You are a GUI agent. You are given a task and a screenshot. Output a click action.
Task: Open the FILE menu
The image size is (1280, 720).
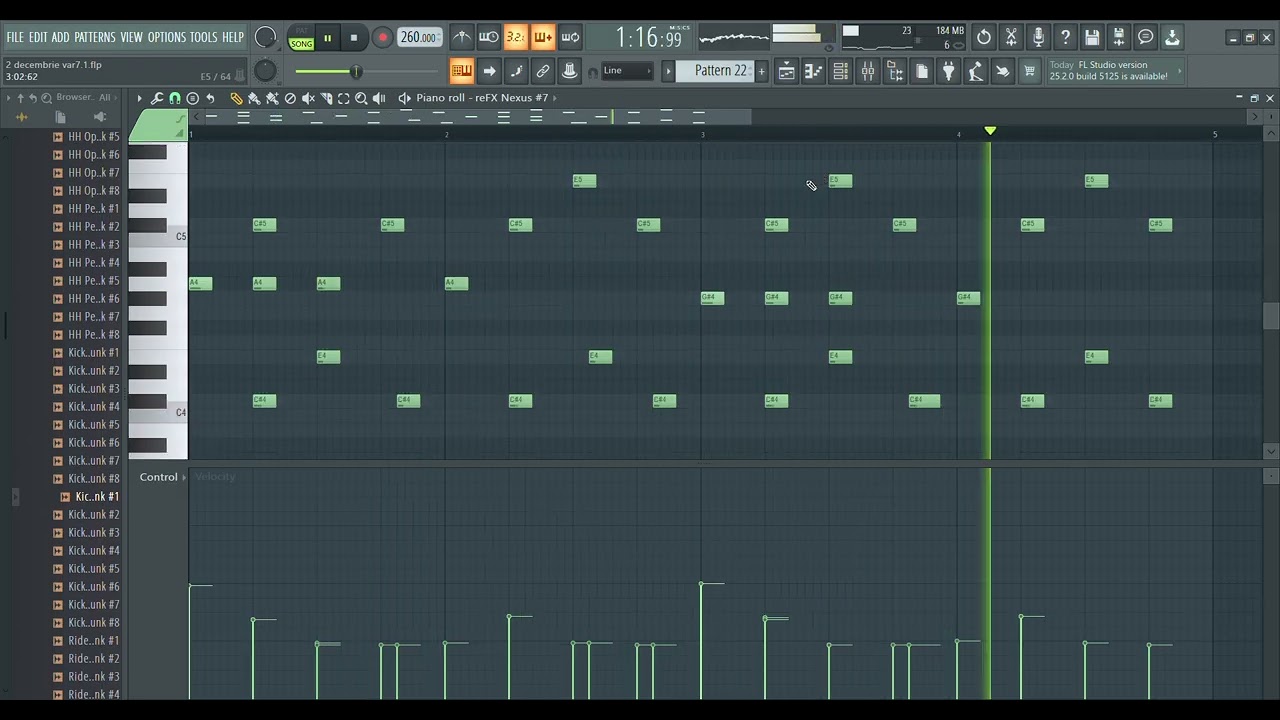tap(15, 38)
